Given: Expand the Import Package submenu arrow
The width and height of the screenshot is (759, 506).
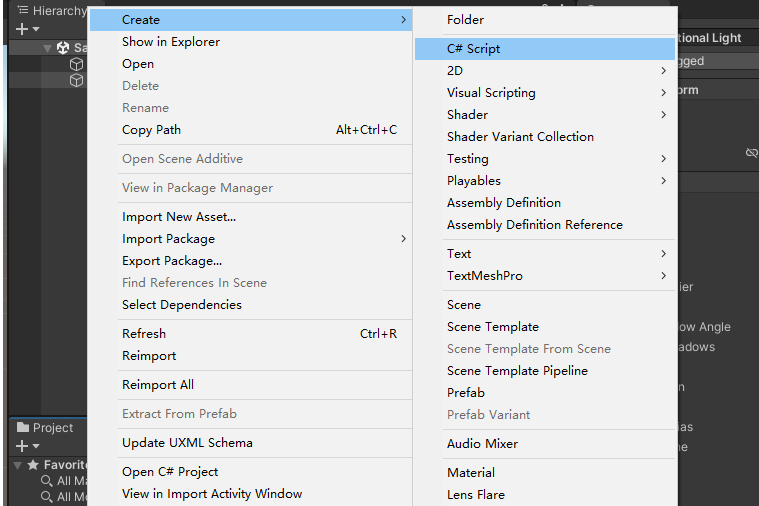Looking at the screenshot, I should (x=403, y=239).
